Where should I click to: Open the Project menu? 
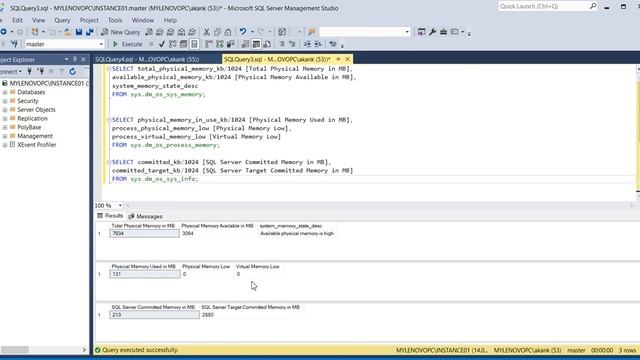coord(89,20)
